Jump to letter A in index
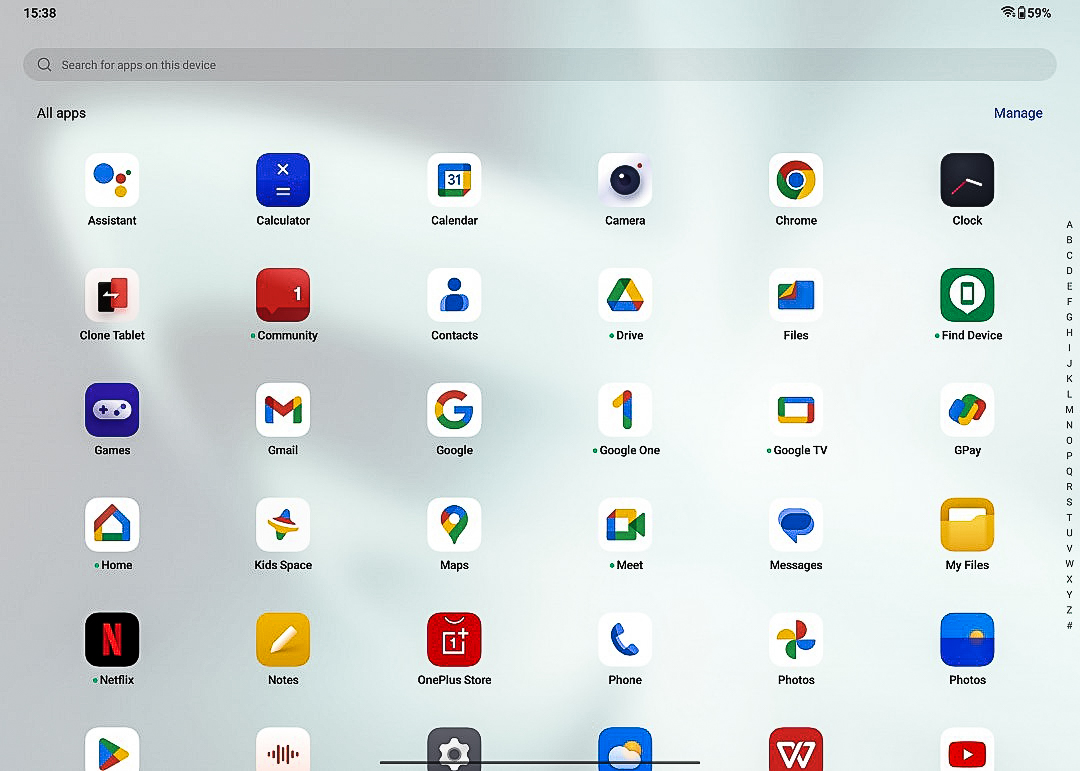 click(1069, 225)
